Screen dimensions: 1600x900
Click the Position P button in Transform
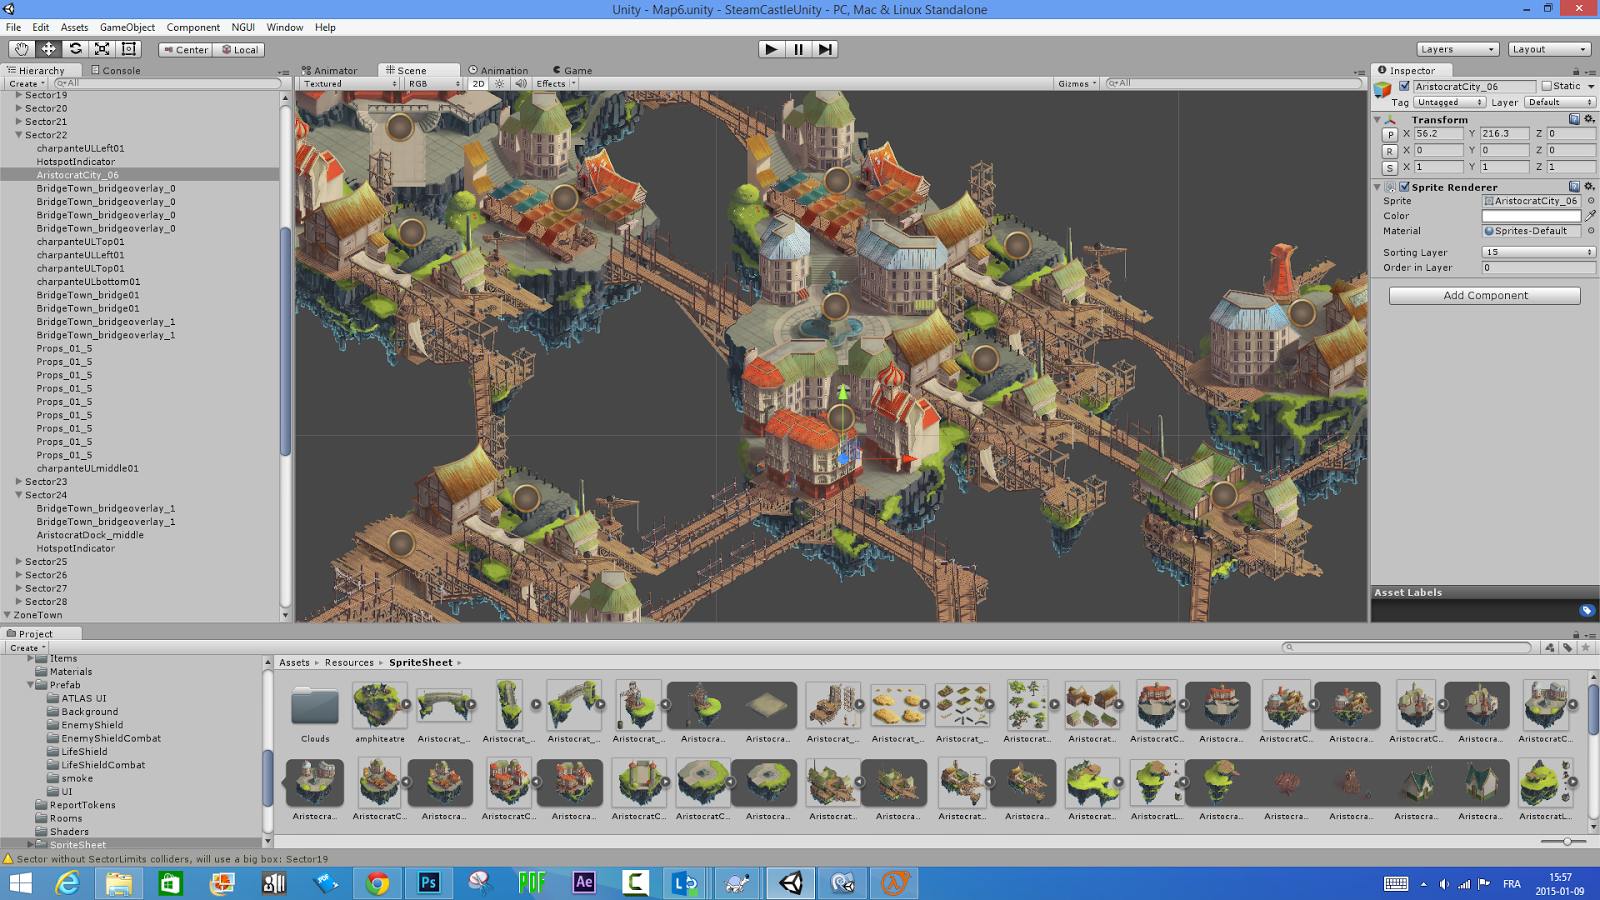(x=1389, y=134)
